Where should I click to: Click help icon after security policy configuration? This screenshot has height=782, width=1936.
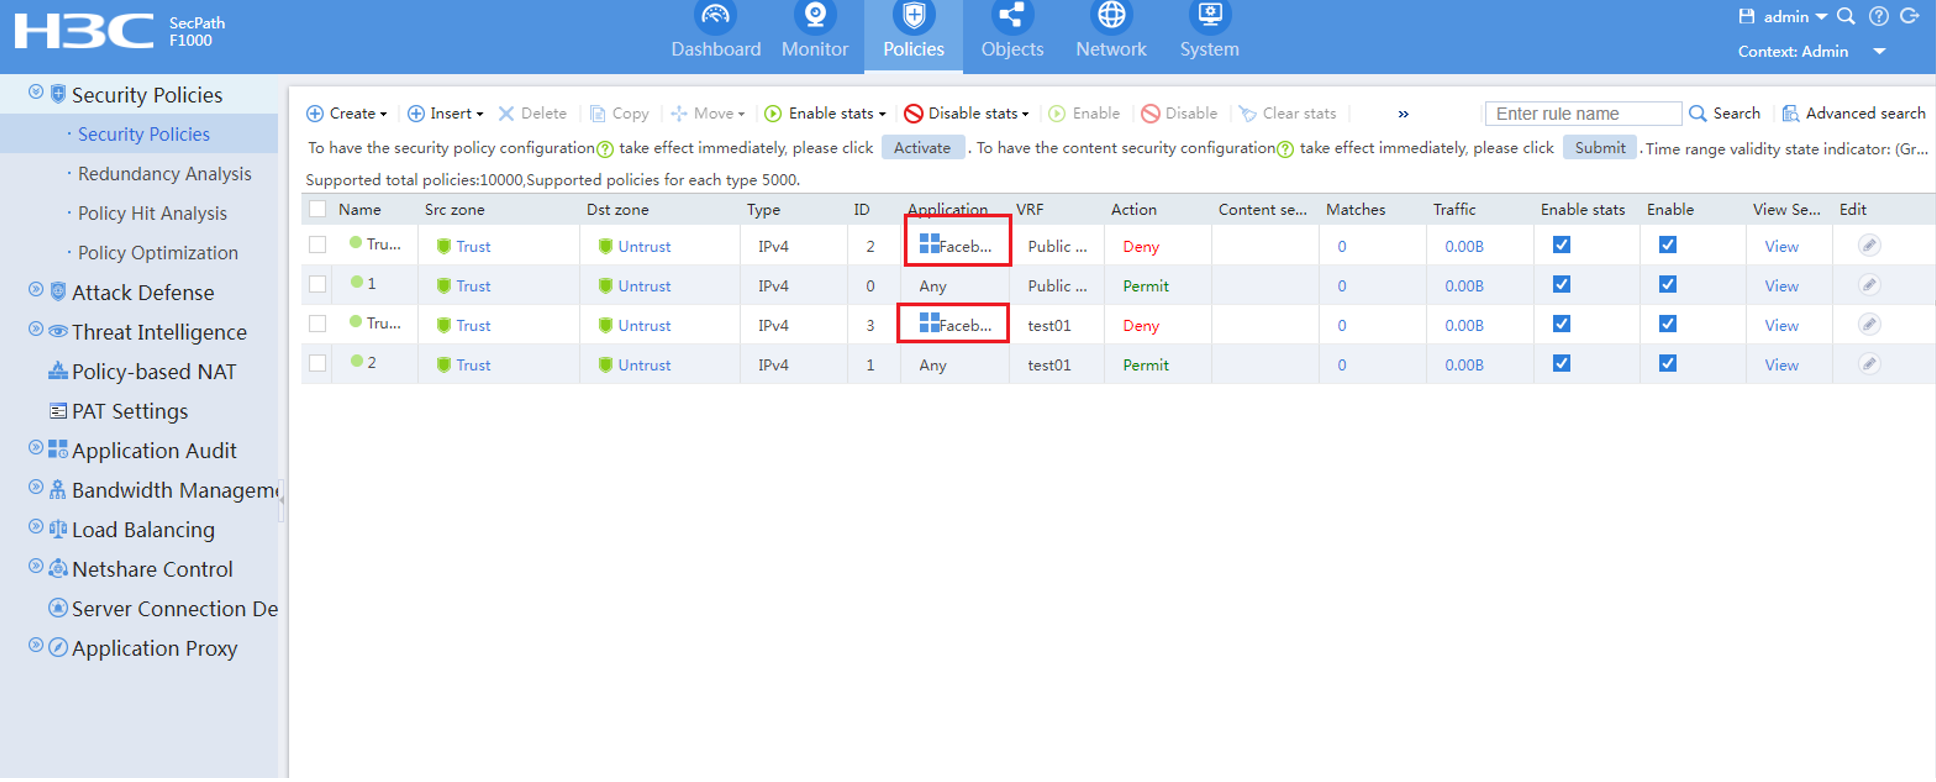[x=605, y=150]
